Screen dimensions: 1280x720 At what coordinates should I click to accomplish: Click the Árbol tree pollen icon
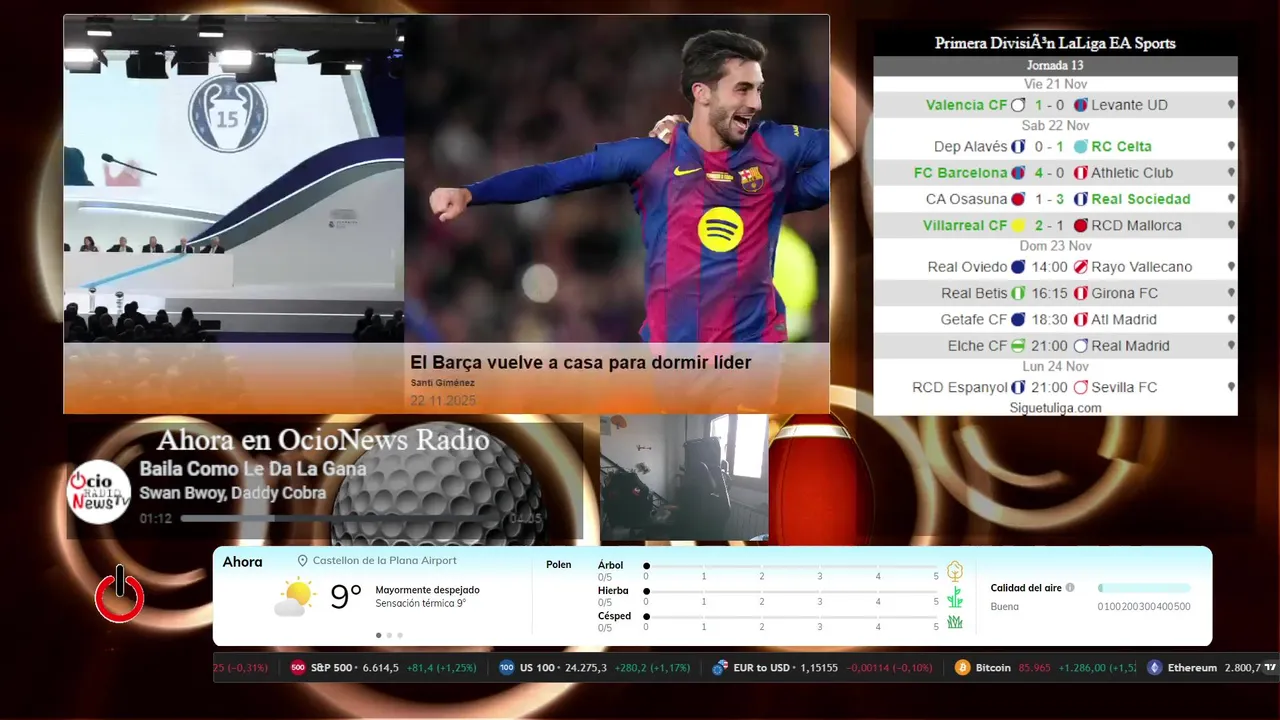(955, 571)
